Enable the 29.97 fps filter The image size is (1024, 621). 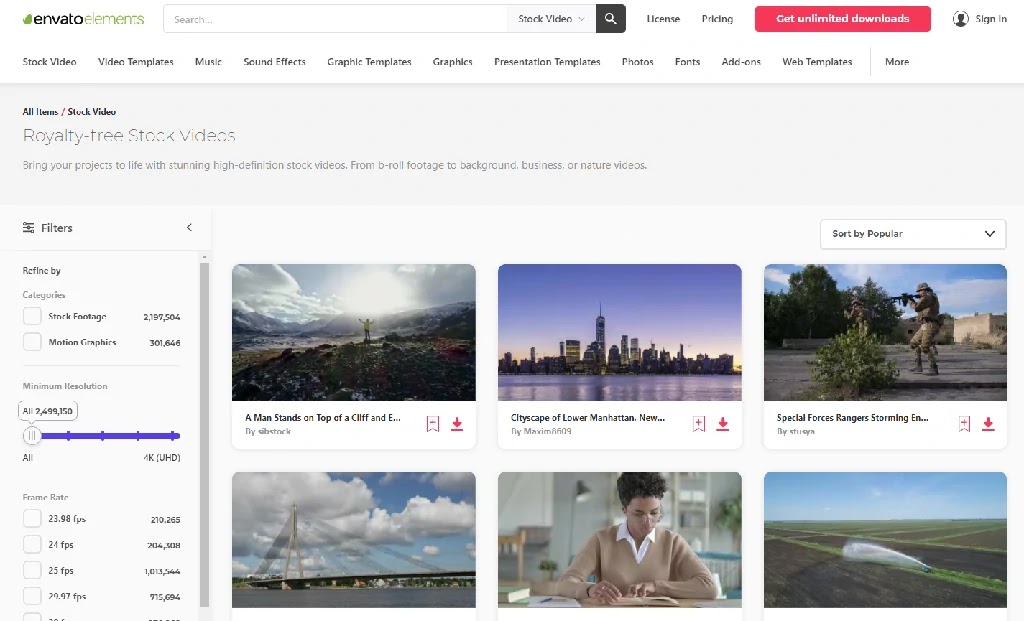click(x=32, y=596)
